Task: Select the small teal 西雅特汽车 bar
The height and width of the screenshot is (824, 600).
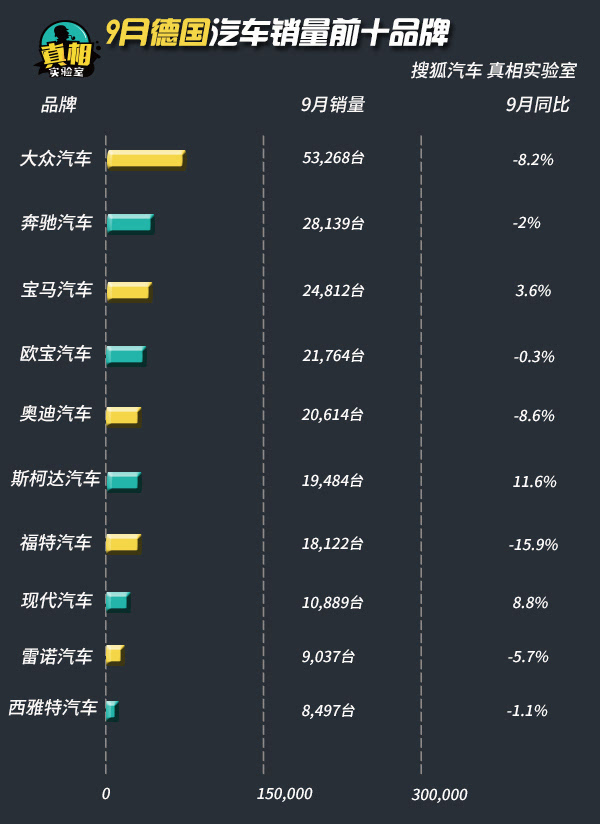Action: point(112,710)
